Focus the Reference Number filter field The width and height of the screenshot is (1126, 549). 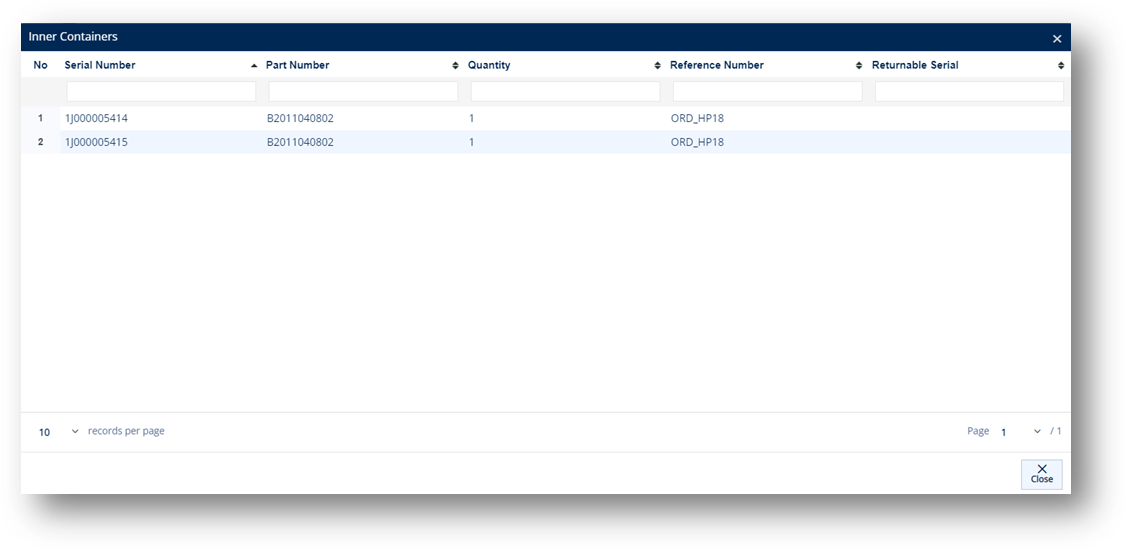point(767,91)
